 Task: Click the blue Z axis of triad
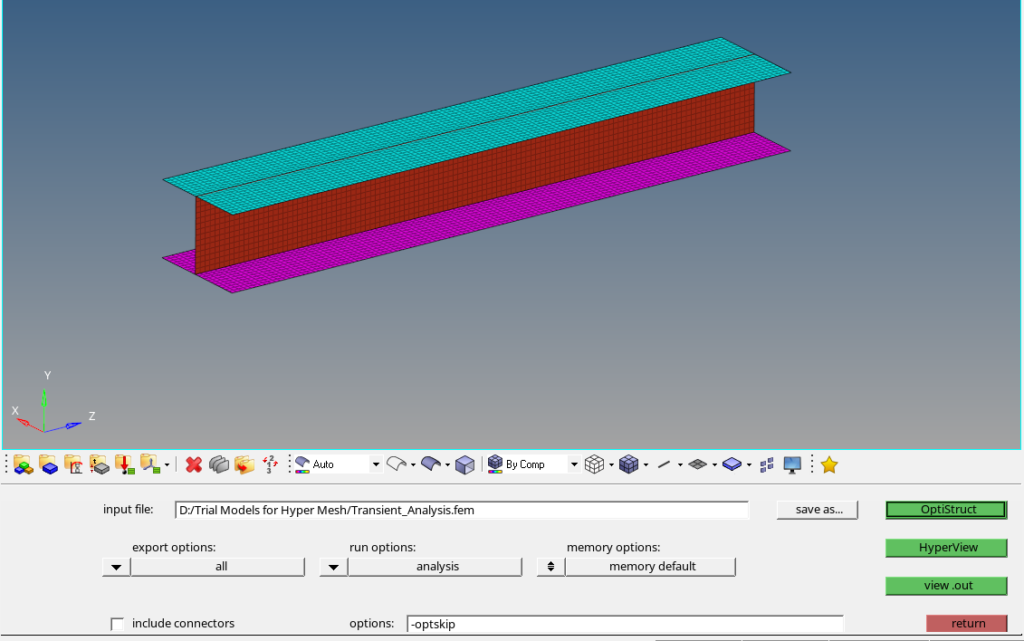[65, 427]
